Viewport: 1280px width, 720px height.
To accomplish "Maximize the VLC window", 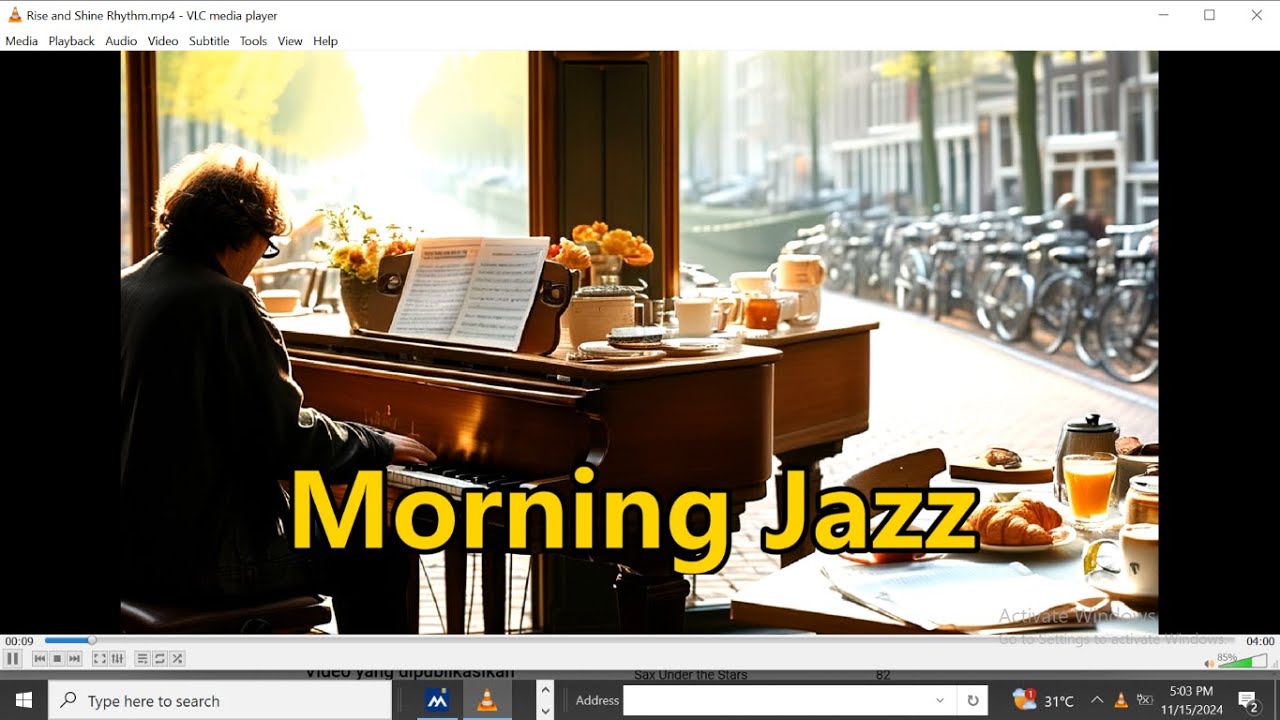I will 1209,15.
